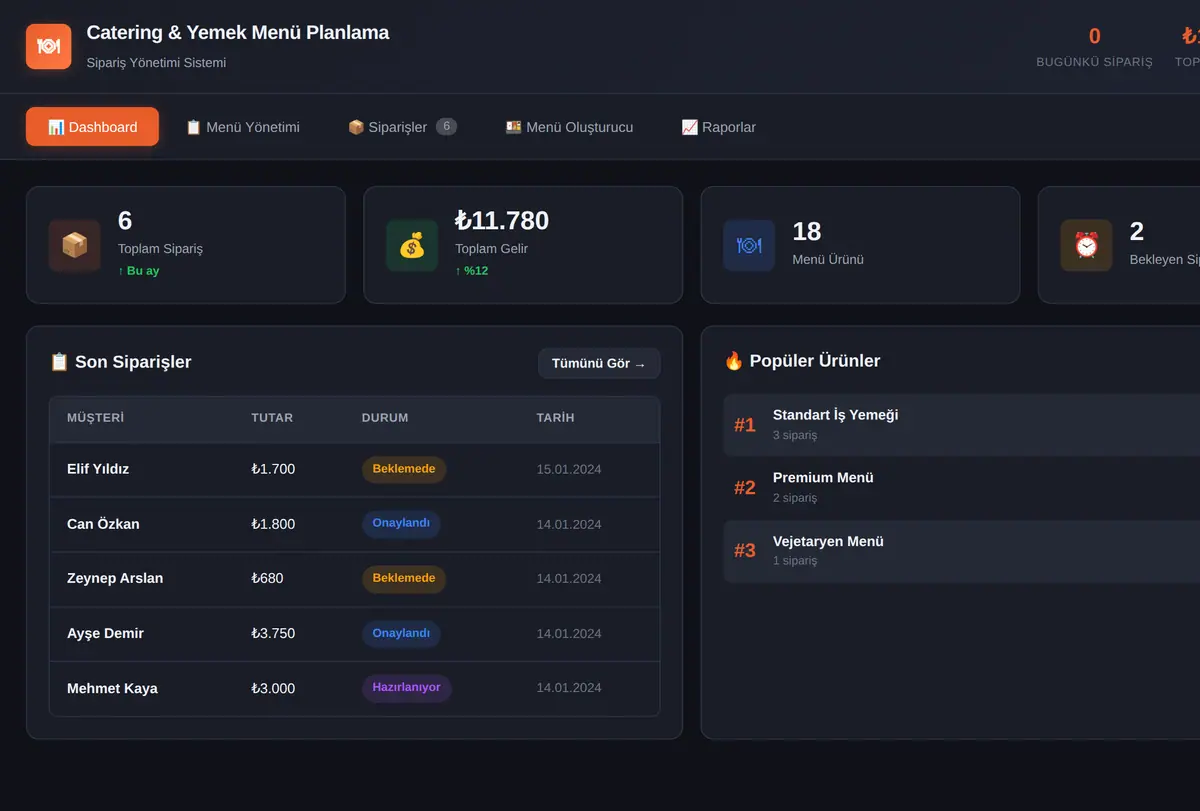
Task: Click customer name Zeynep Arslan
Action: tap(115, 578)
